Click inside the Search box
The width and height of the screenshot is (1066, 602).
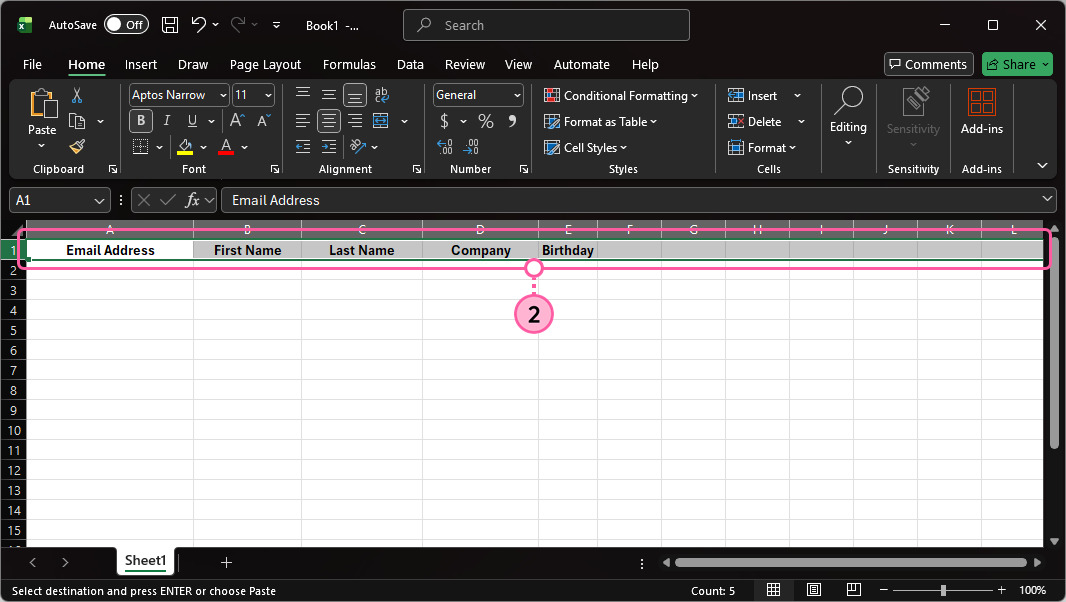pos(546,24)
